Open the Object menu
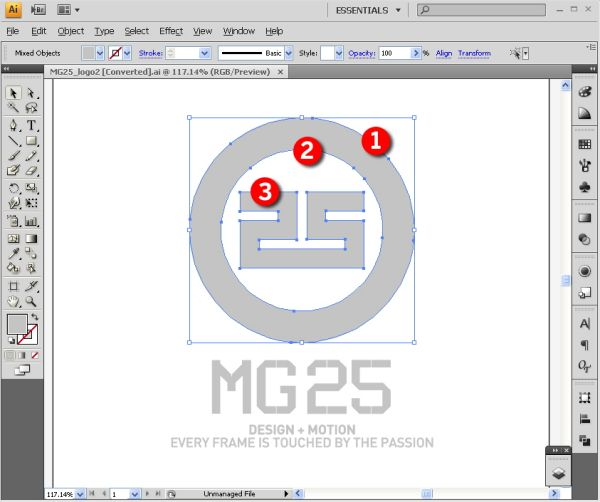The width and height of the screenshot is (600, 502). click(x=71, y=31)
